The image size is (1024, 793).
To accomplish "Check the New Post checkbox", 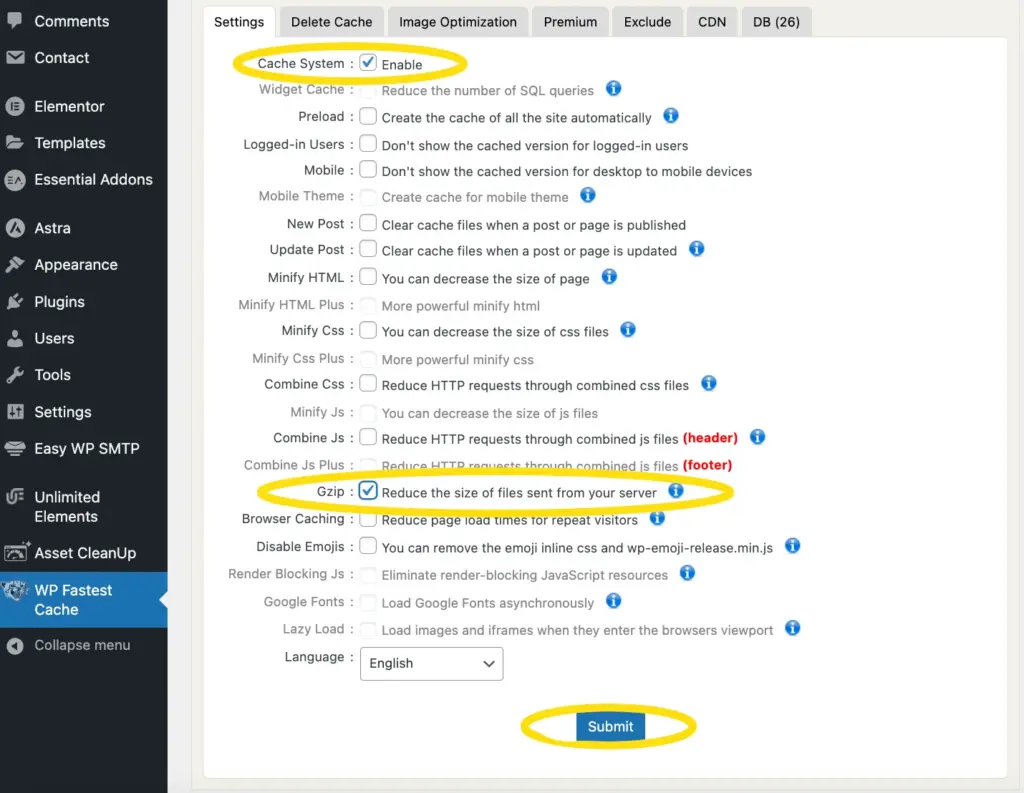I will point(368,223).
